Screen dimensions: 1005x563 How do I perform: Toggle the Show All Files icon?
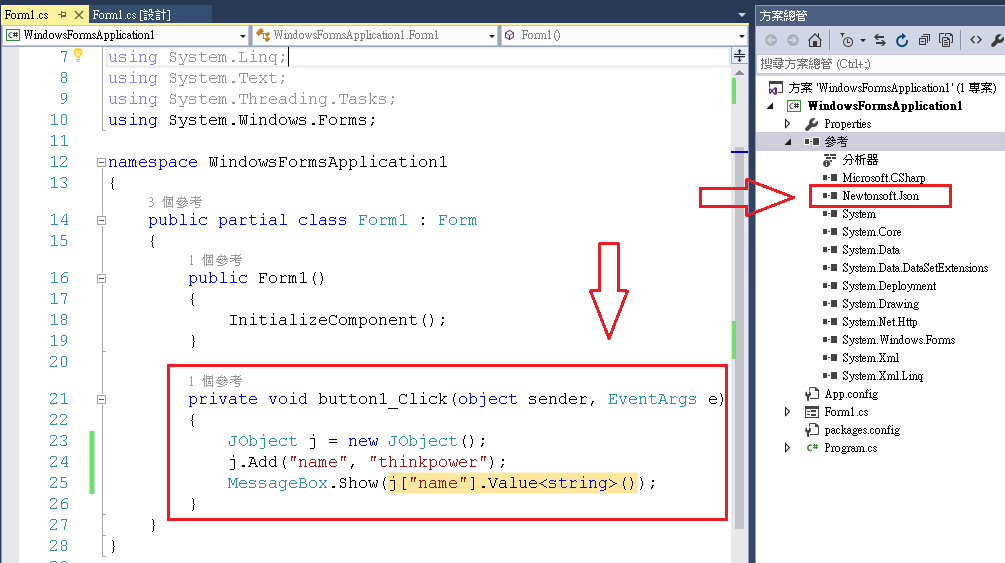tap(946, 40)
